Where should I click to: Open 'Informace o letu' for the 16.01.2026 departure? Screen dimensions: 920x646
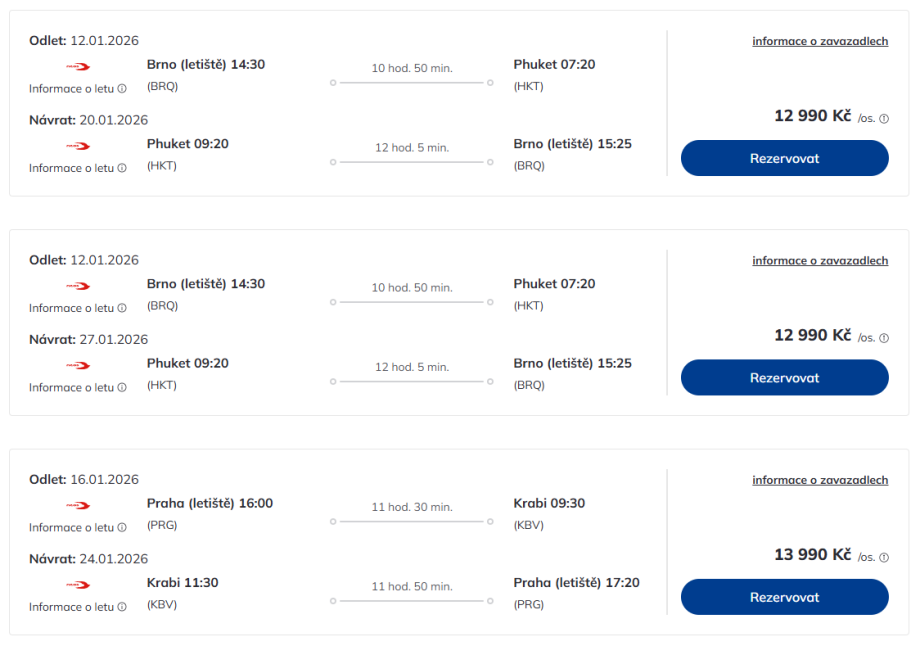pos(71,527)
